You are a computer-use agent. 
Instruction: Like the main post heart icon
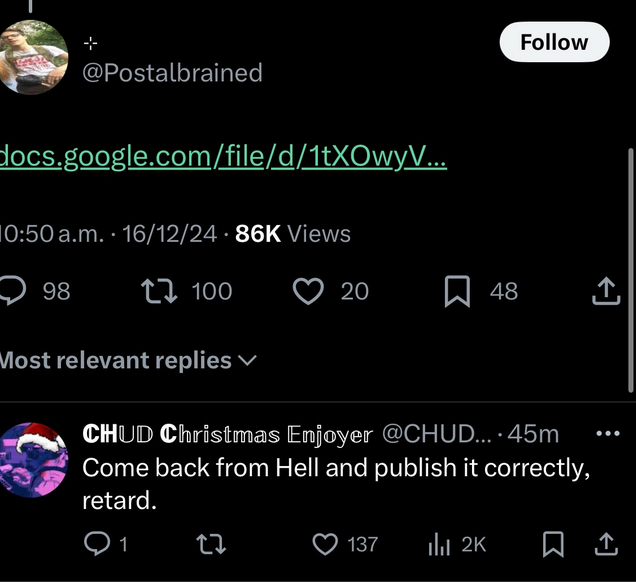point(309,291)
